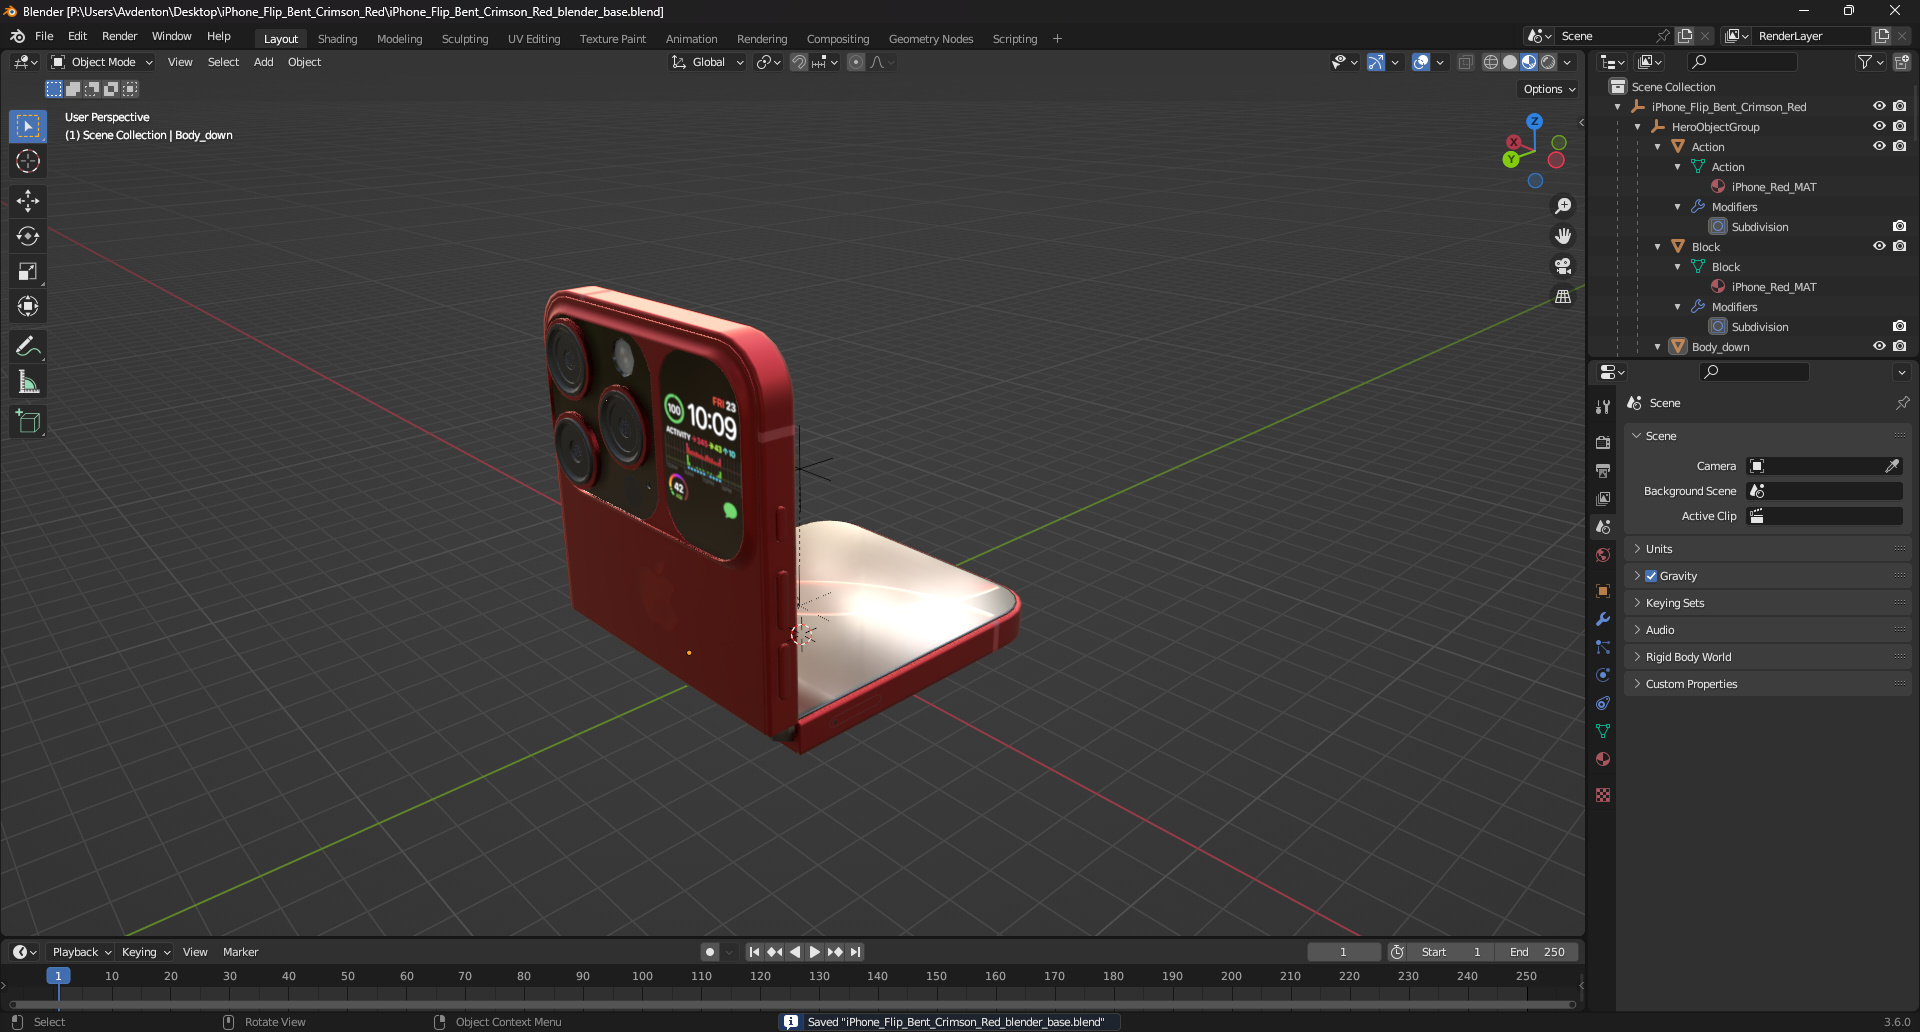The width and height of the screenshot is (1920, 1032).
Task: Open the shading options dropdown arrow
Action: 1568,62
